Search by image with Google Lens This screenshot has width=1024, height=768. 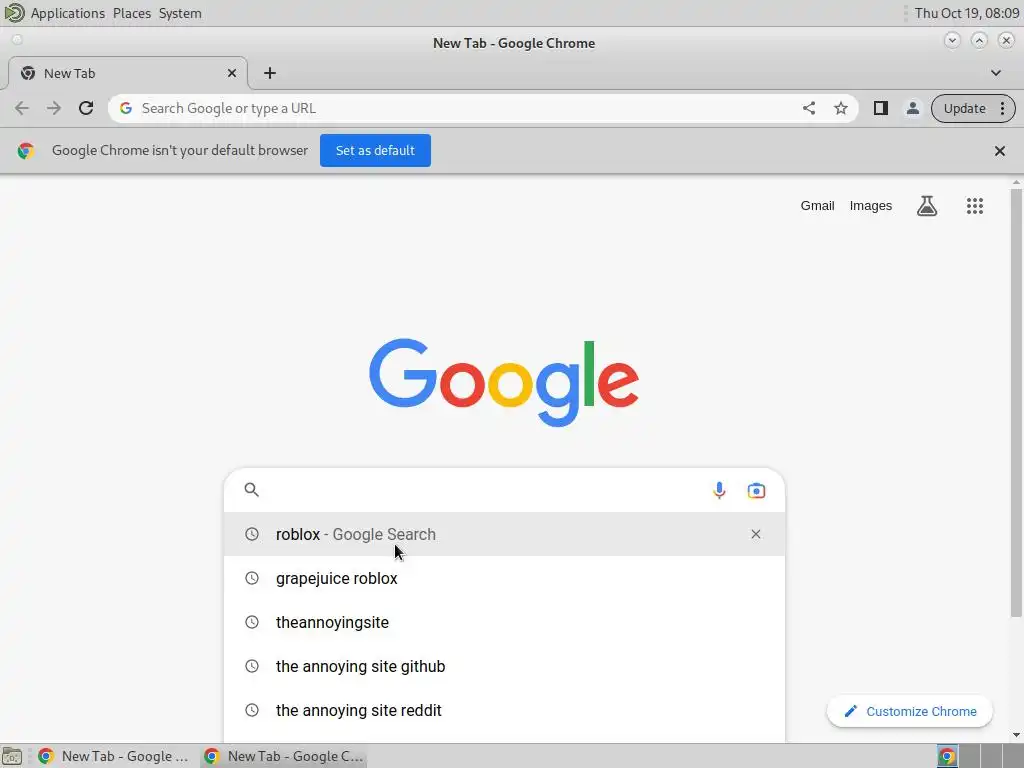756,490
